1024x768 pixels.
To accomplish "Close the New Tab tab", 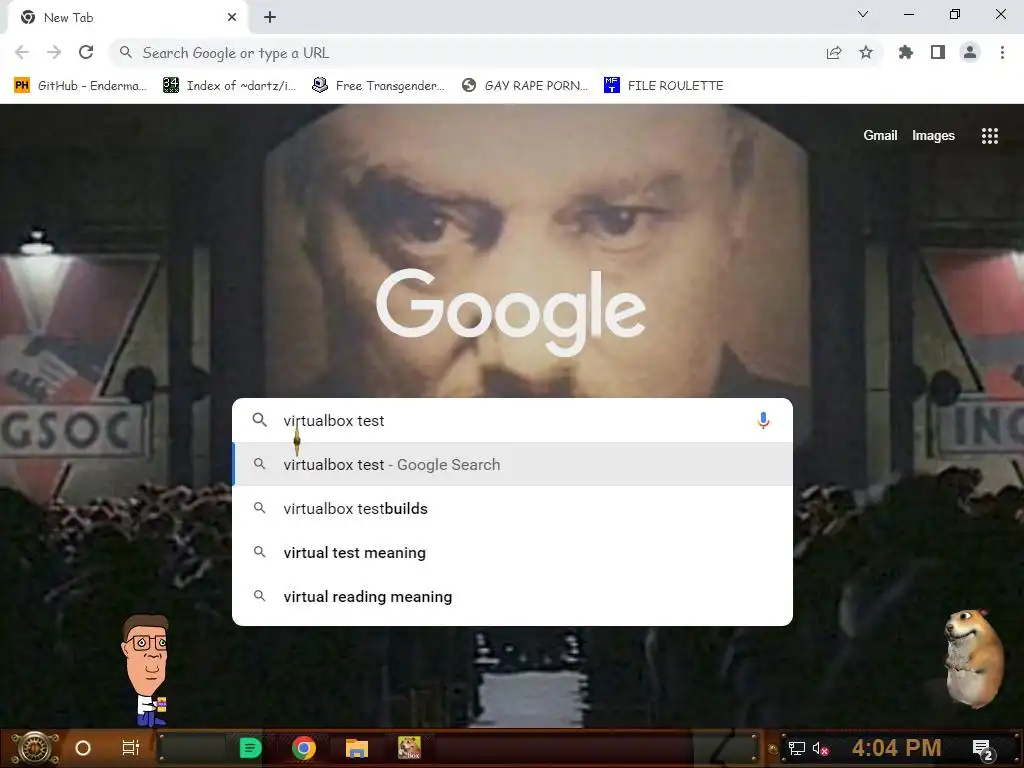I will (232, 18).
